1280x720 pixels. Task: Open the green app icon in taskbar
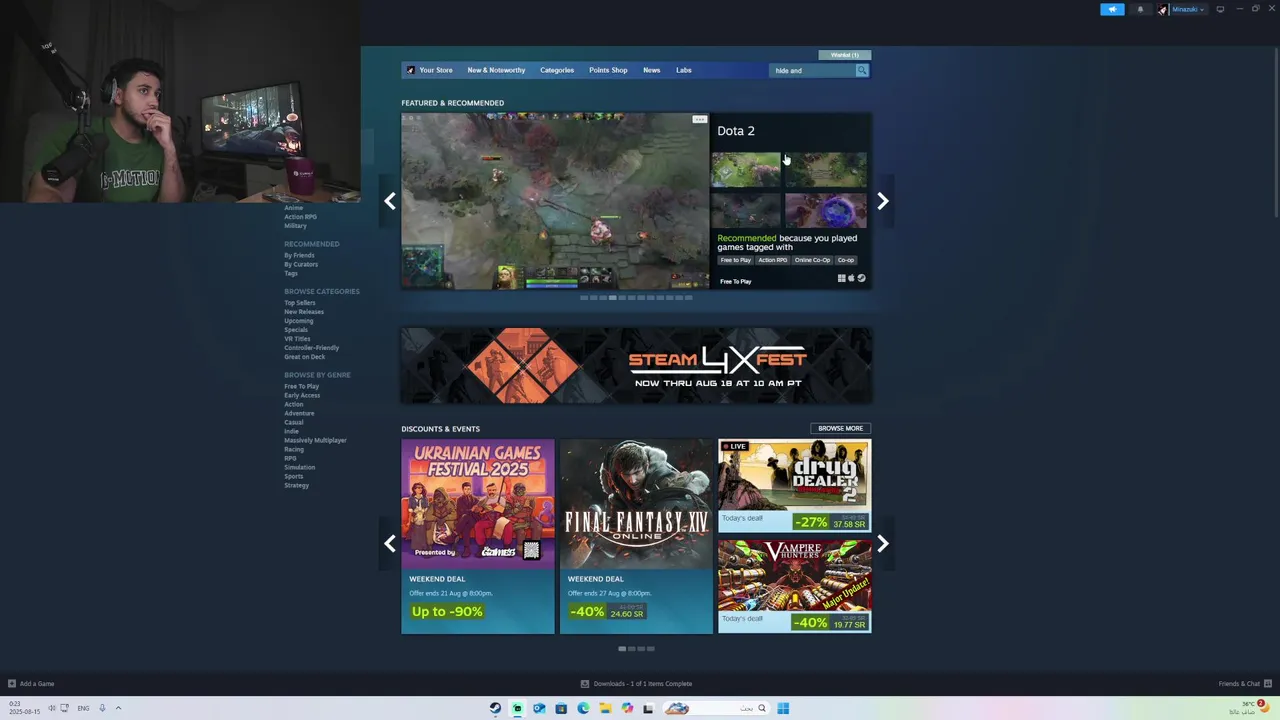[517, 708]
